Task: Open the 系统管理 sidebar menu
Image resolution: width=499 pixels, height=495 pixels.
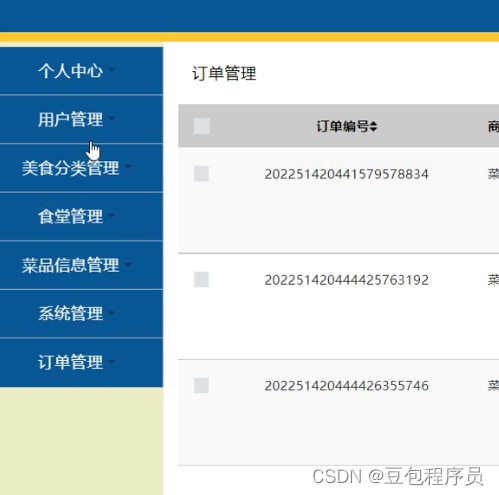Action: click(81, 313)
